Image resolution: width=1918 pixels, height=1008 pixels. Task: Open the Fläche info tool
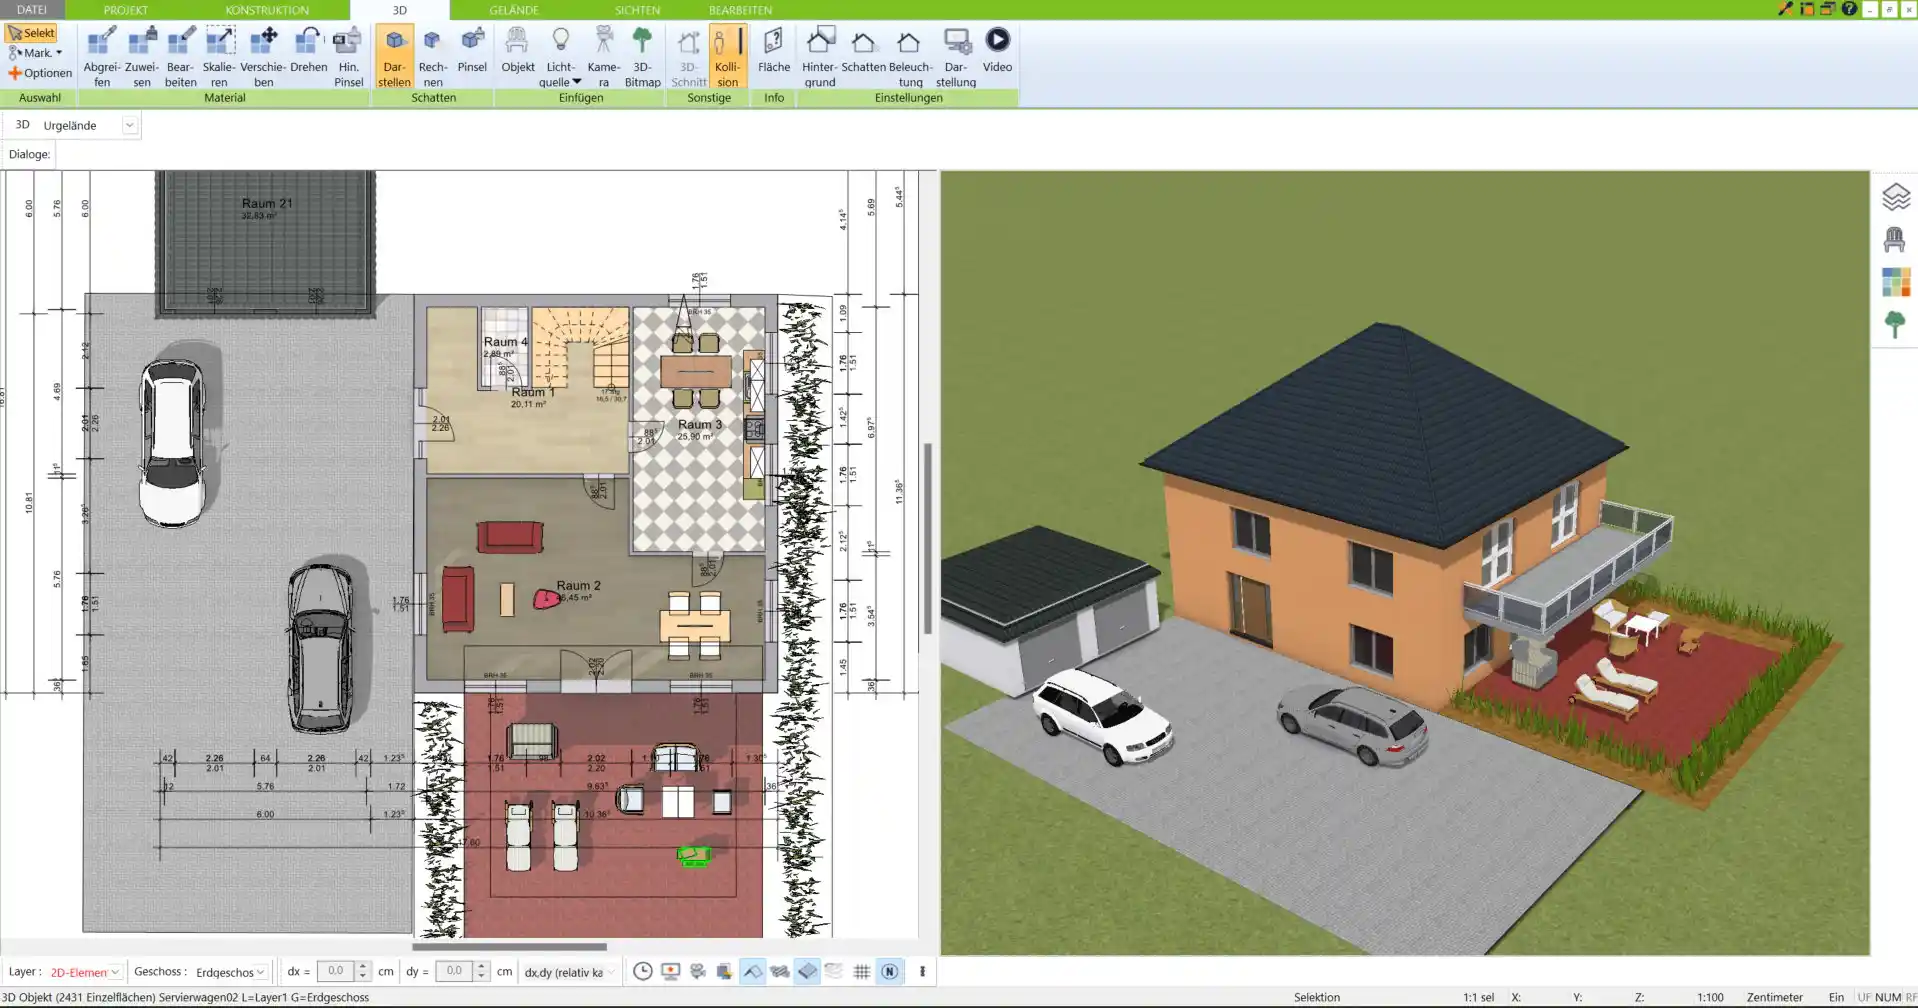pyautogui.click(x=773, y=50)
